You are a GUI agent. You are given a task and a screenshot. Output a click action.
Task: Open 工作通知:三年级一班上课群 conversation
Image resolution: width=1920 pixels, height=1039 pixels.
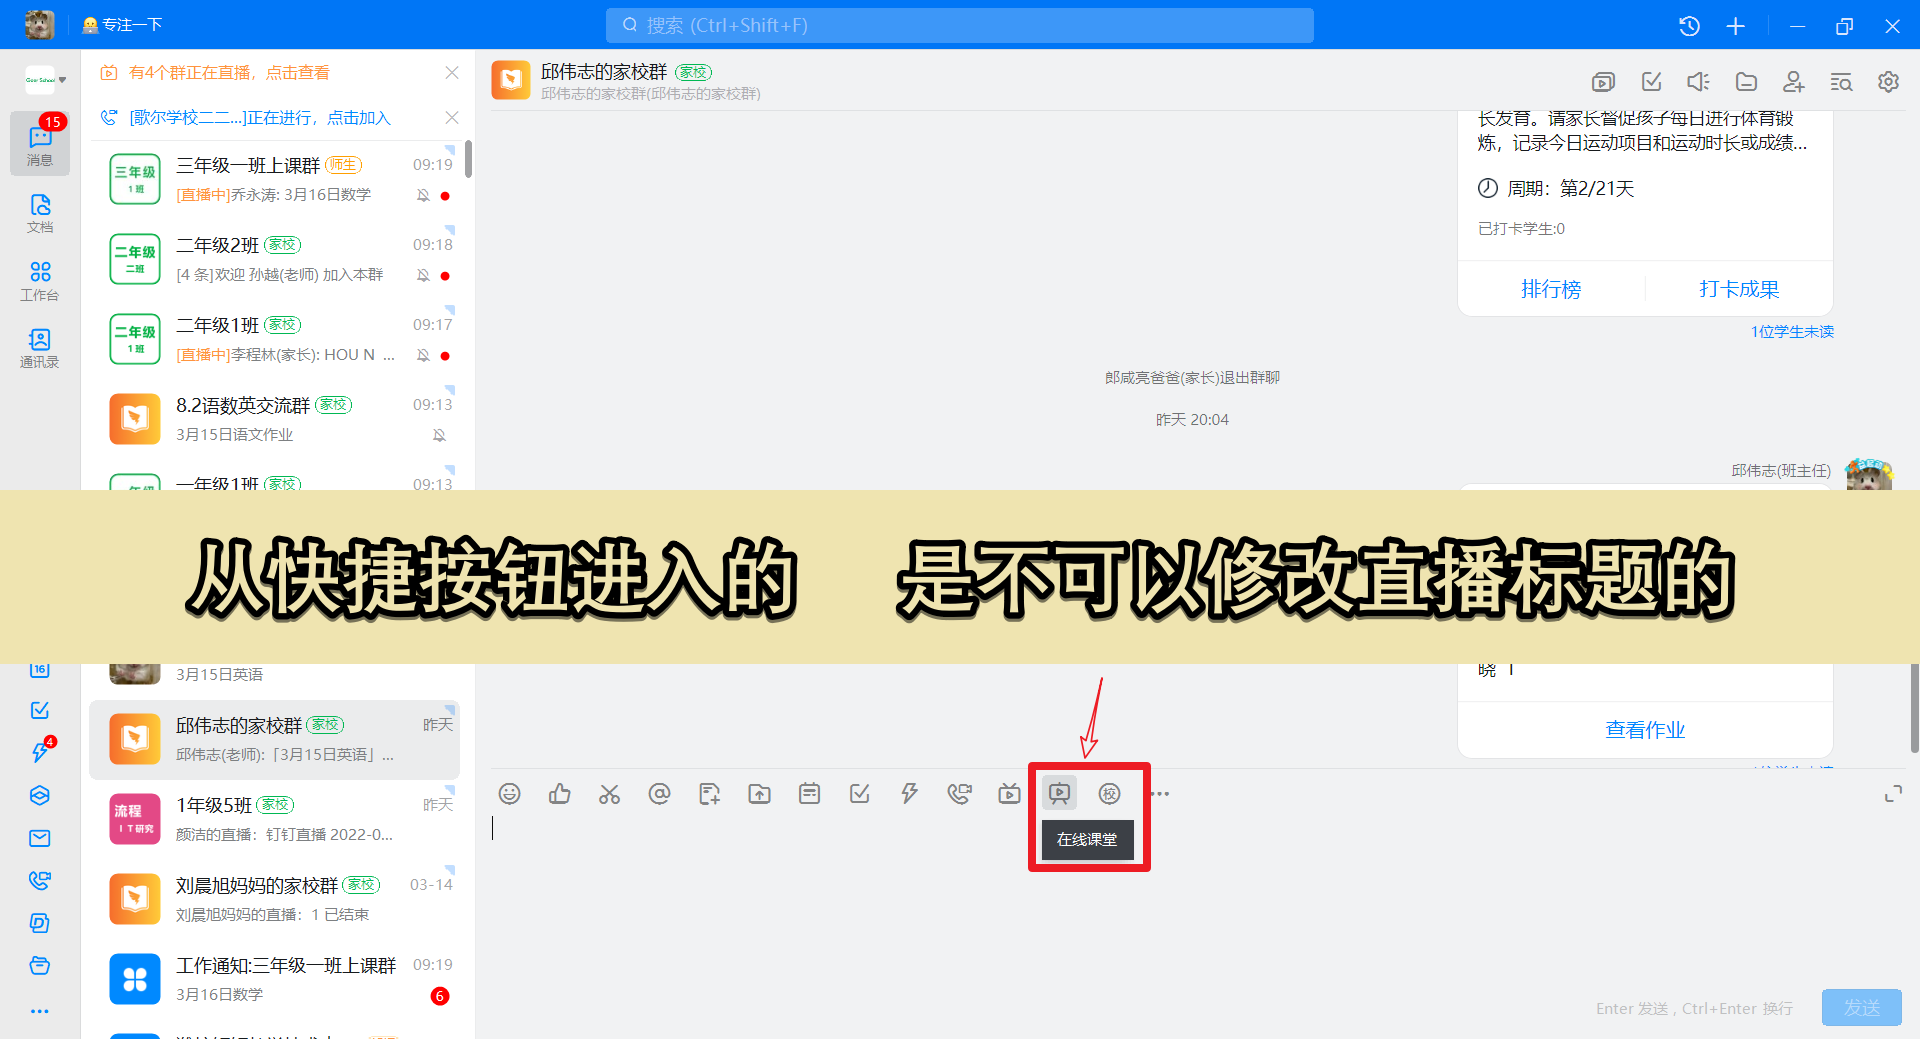pyautogui.click(x=275, y=980)
